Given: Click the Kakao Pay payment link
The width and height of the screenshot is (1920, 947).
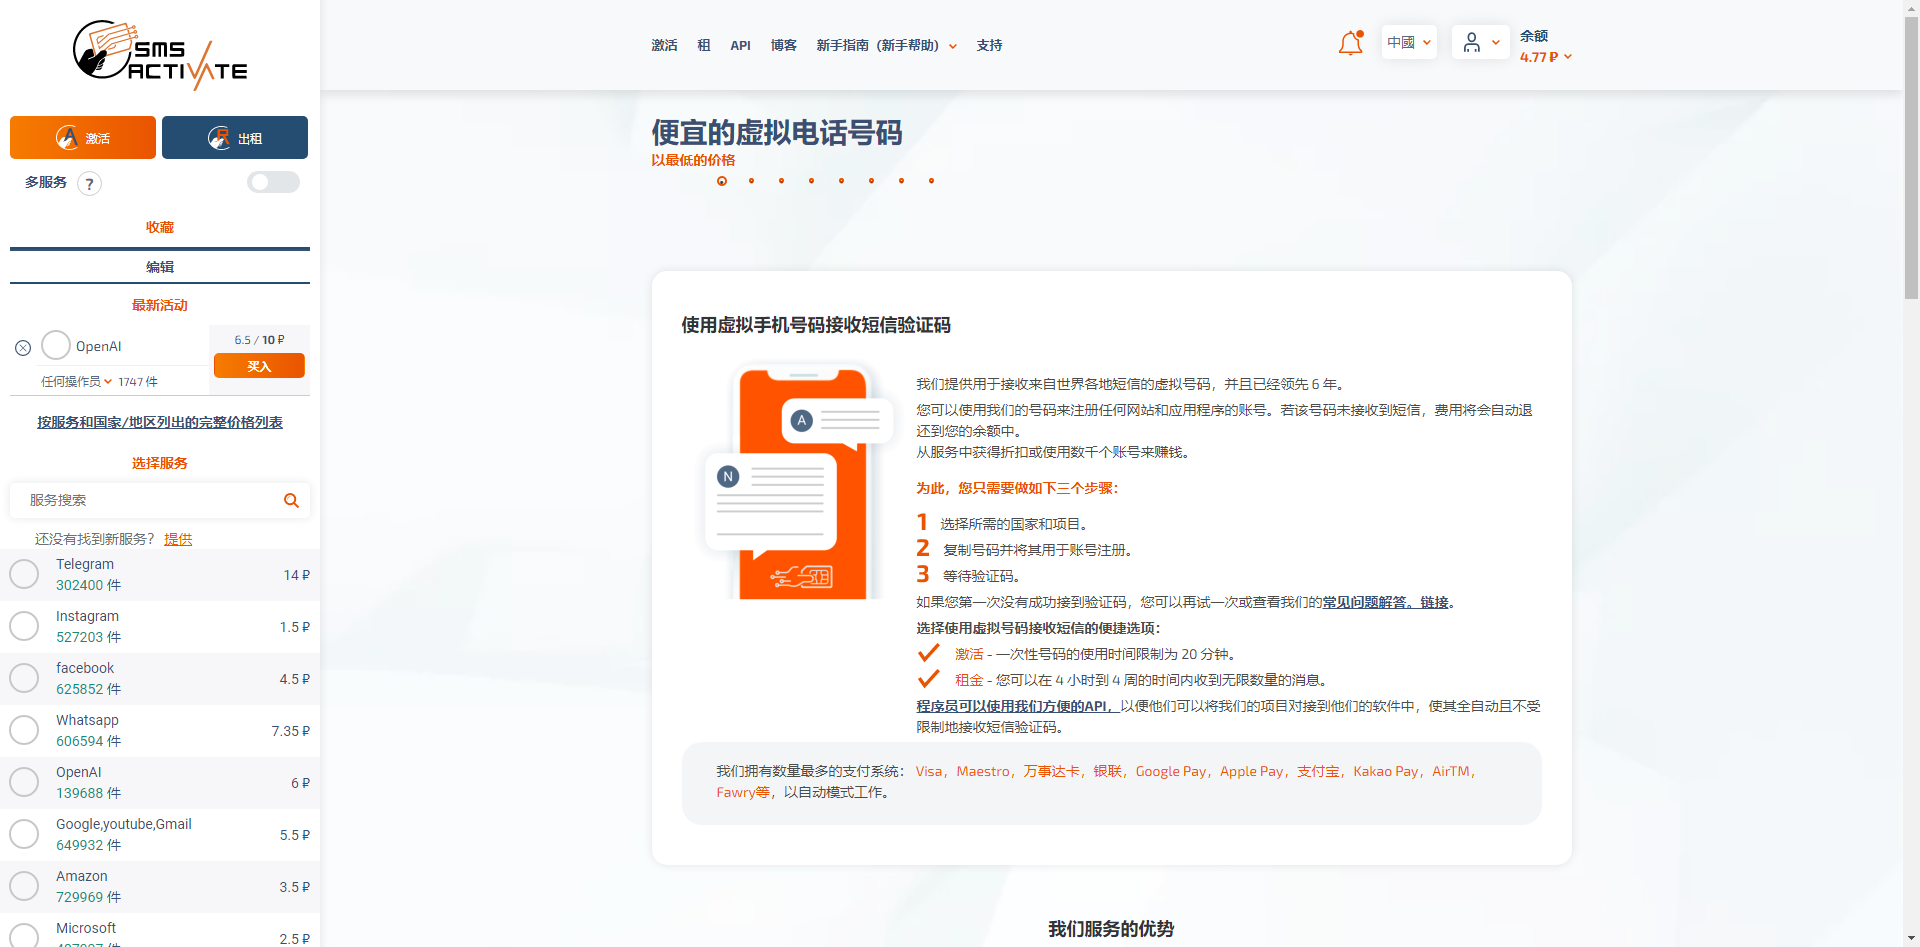Looking at the screenshot, I should (x=1386, y=771).
